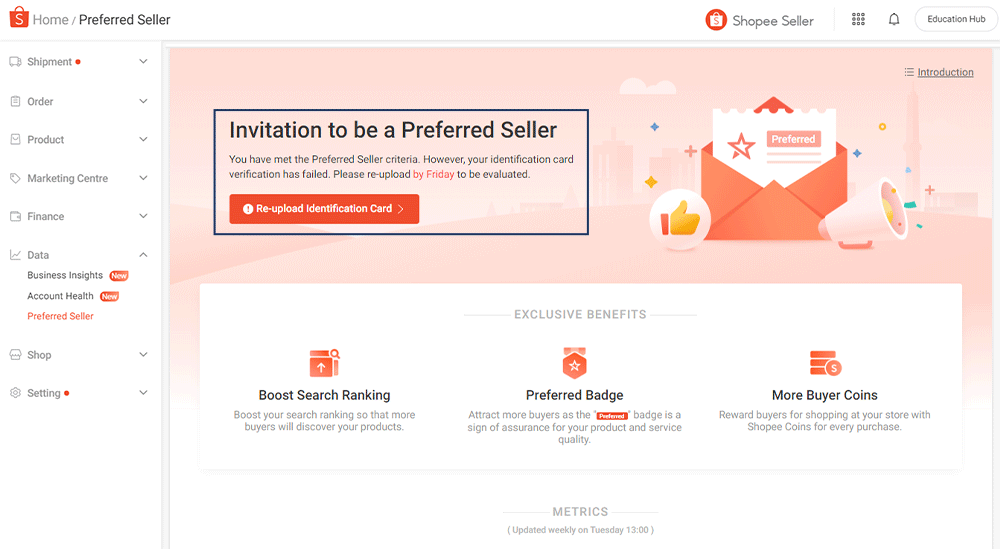The image size is (1000, 549).
Task: Click the Education Hub button
Action: pos(956,19)
